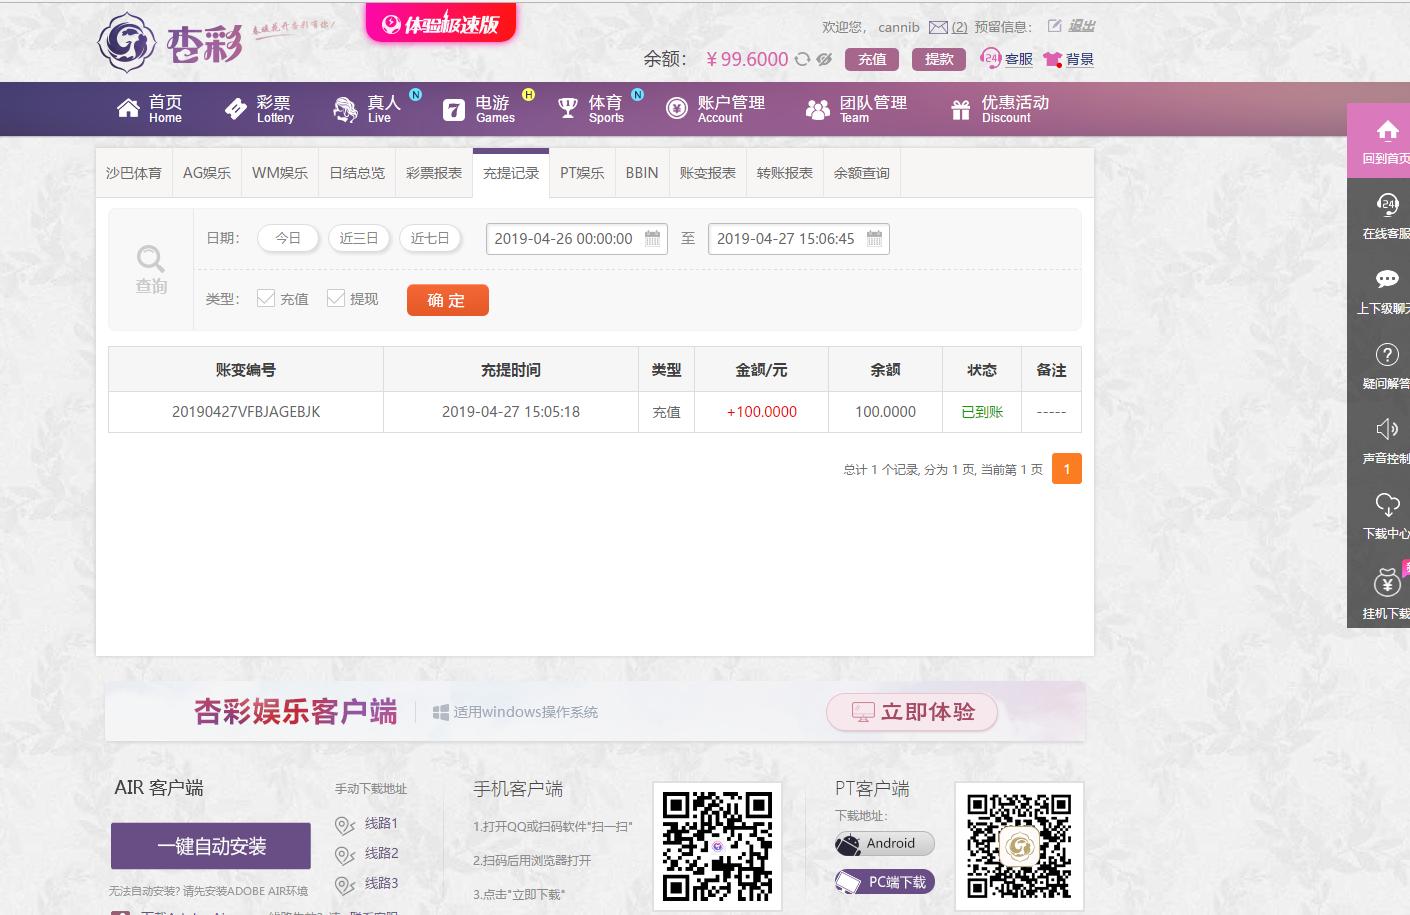The height and width of the screenshot is (915, 1410).
Task: Click the orange 确定 confirm button
Action: coord(448,300)
